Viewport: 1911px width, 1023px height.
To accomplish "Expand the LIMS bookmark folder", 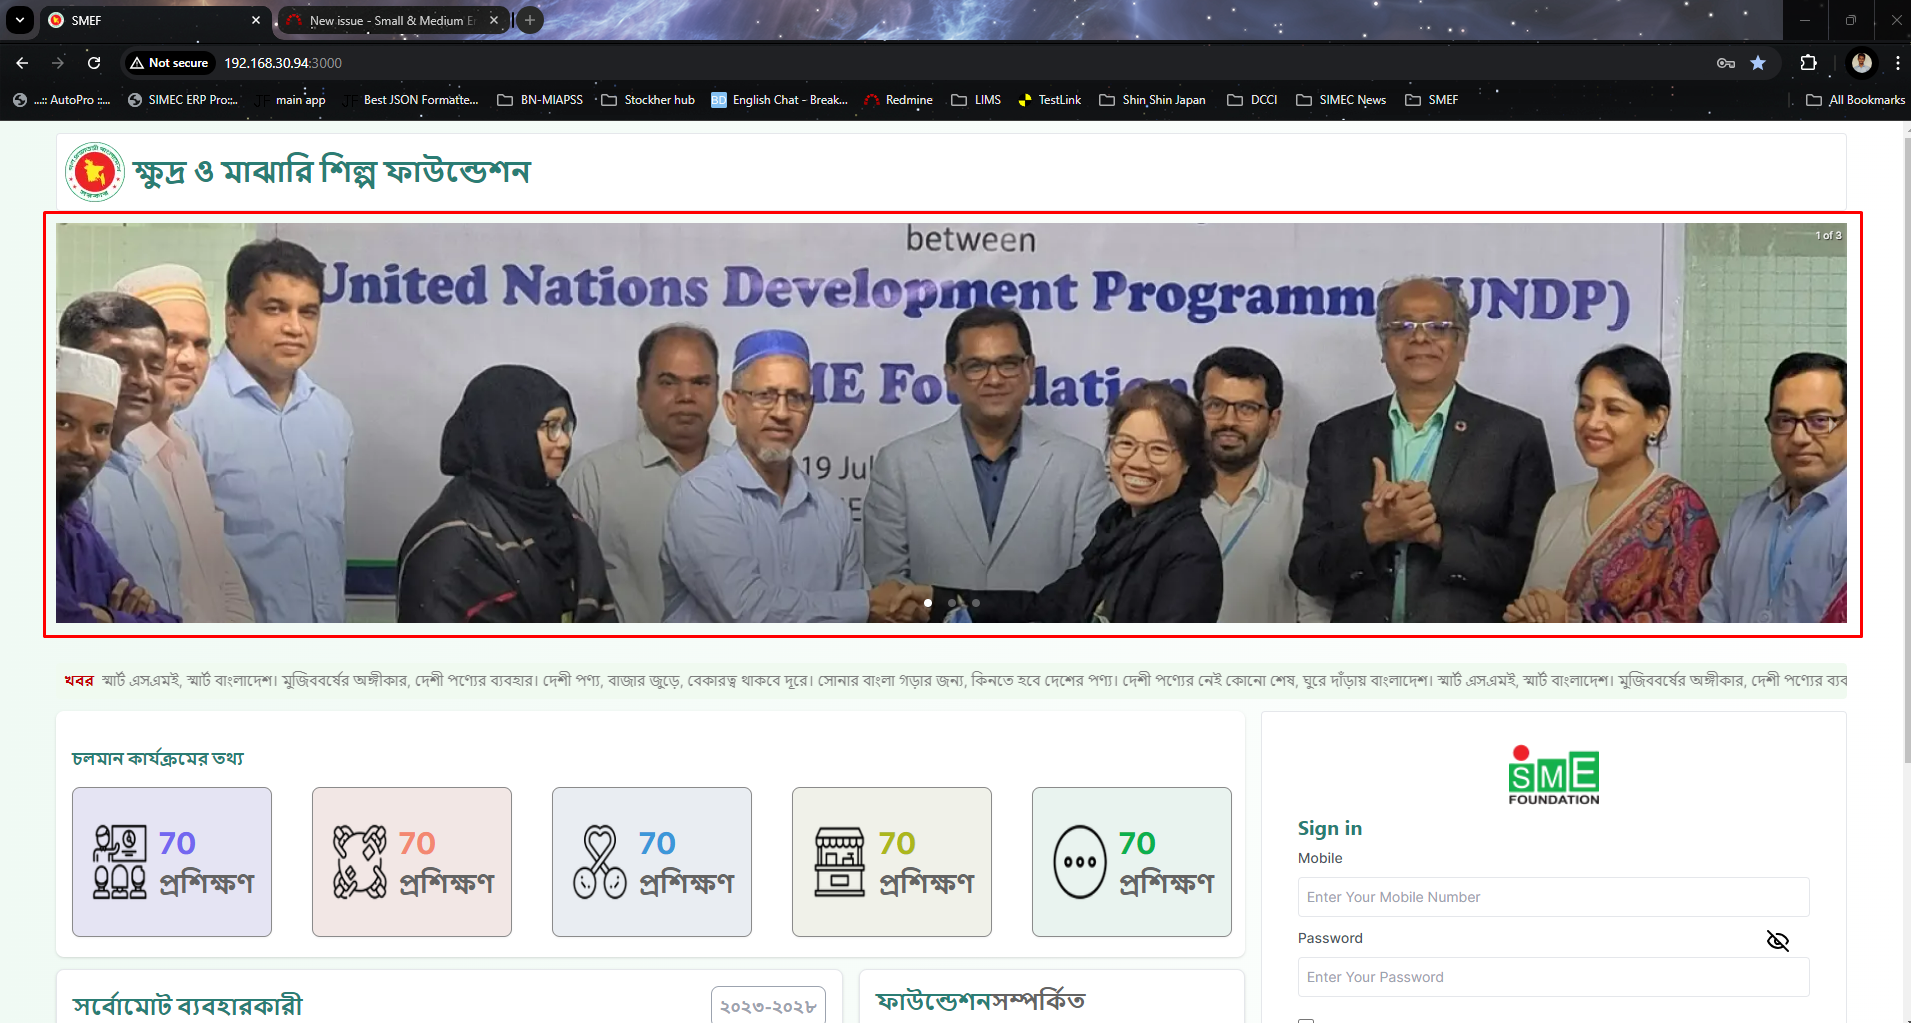I will pos(976,100).
